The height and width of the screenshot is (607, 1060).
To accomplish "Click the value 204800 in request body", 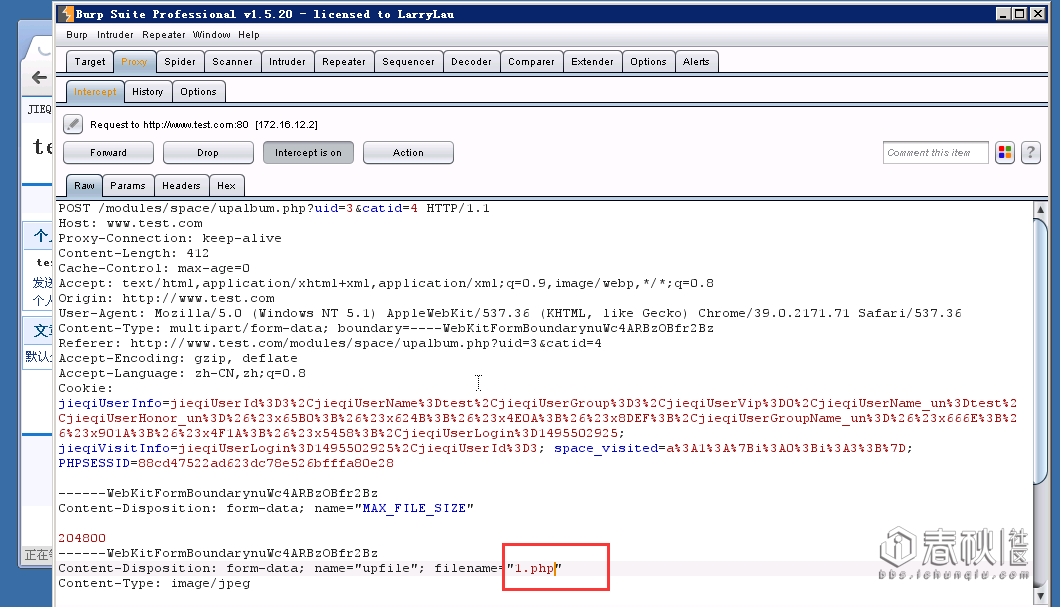I will pyautogui.click(x=82, y=538).
